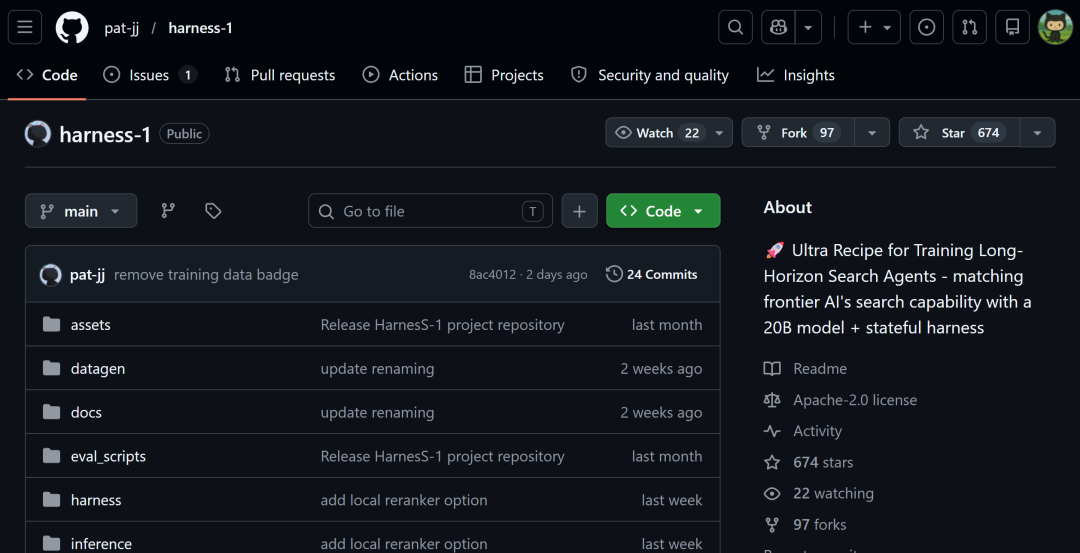Expand the Watch options dropdown arrow
1080x553 pixels.
point(719,133)
